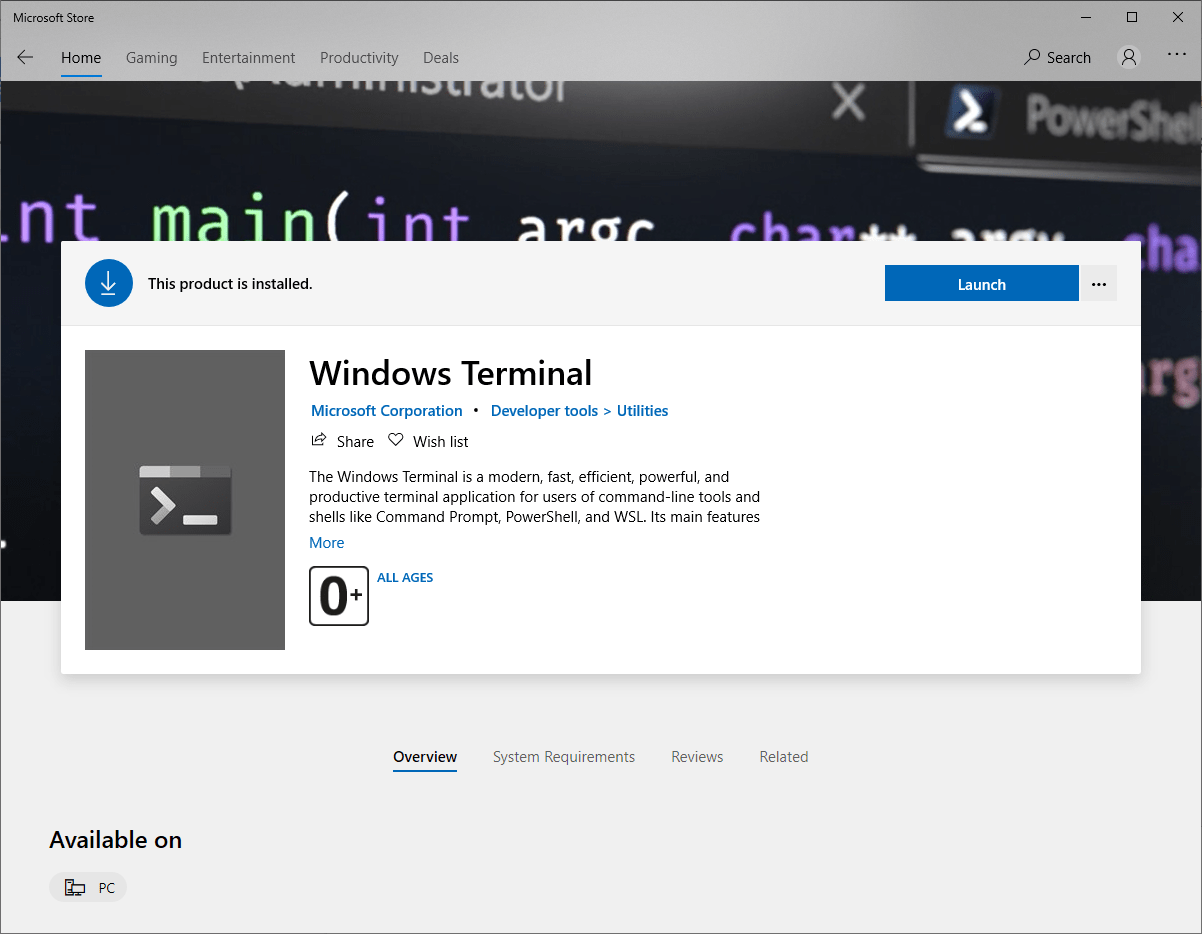Expand the description with More link

click(x=326, y=543)
